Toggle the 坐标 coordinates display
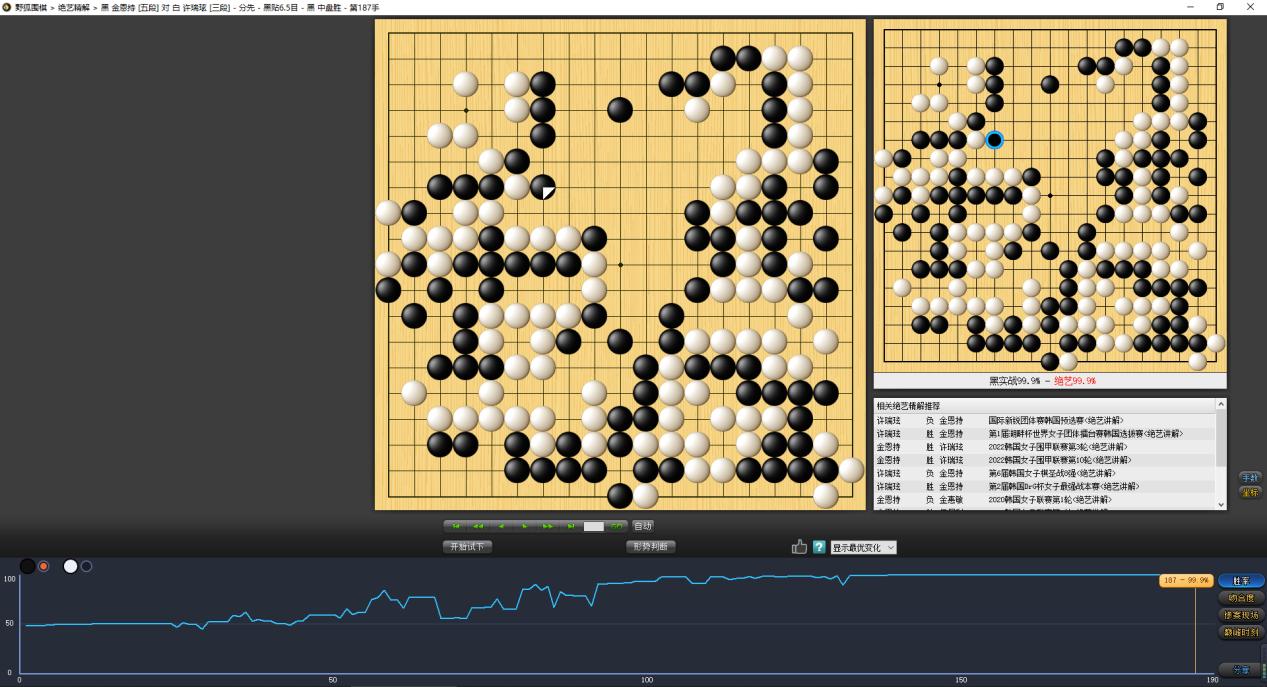Viewport: 1267px width, 687px height. [1250, 492]
